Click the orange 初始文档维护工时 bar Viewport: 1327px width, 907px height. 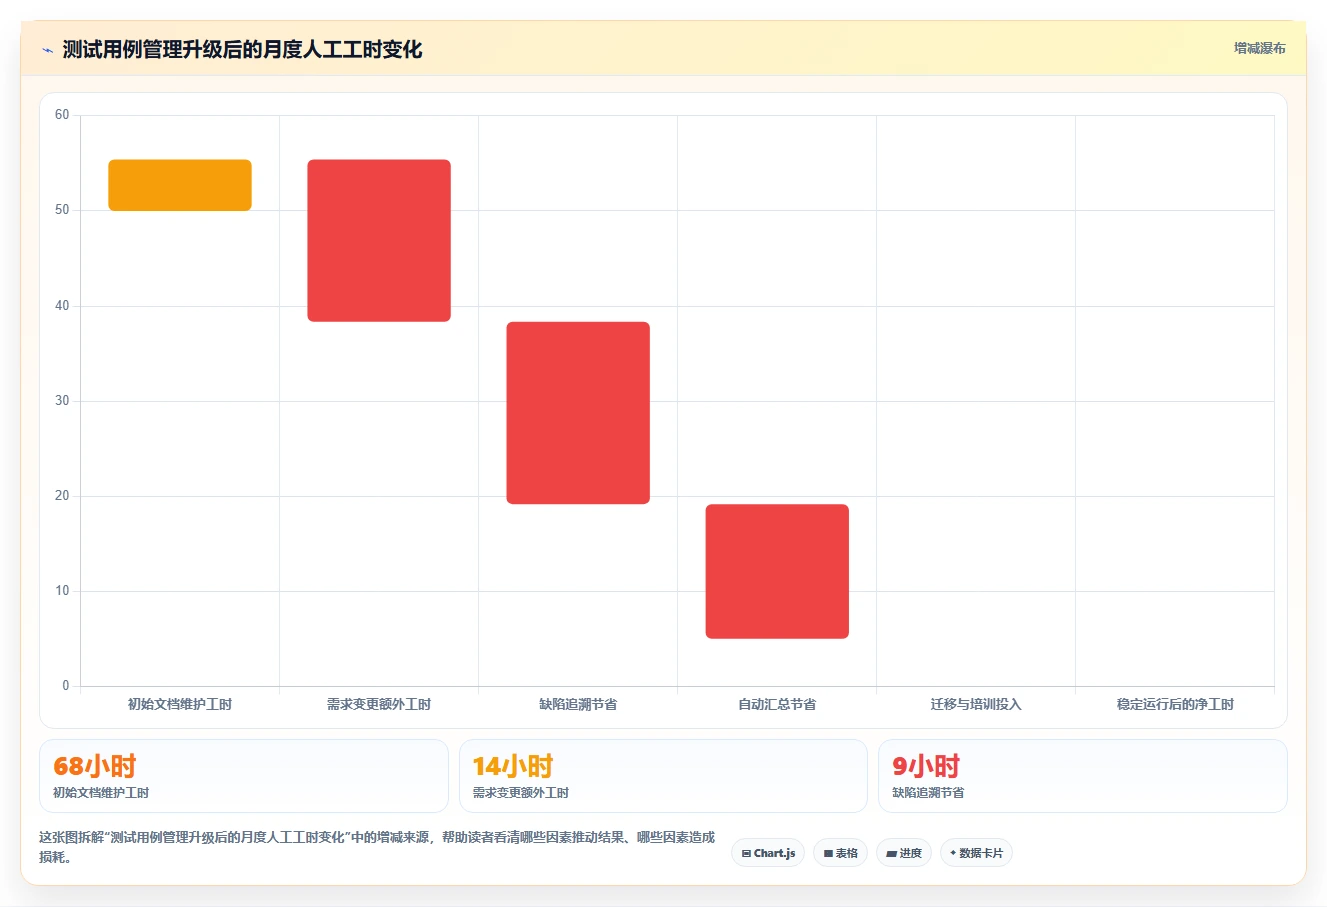[180, 185]
